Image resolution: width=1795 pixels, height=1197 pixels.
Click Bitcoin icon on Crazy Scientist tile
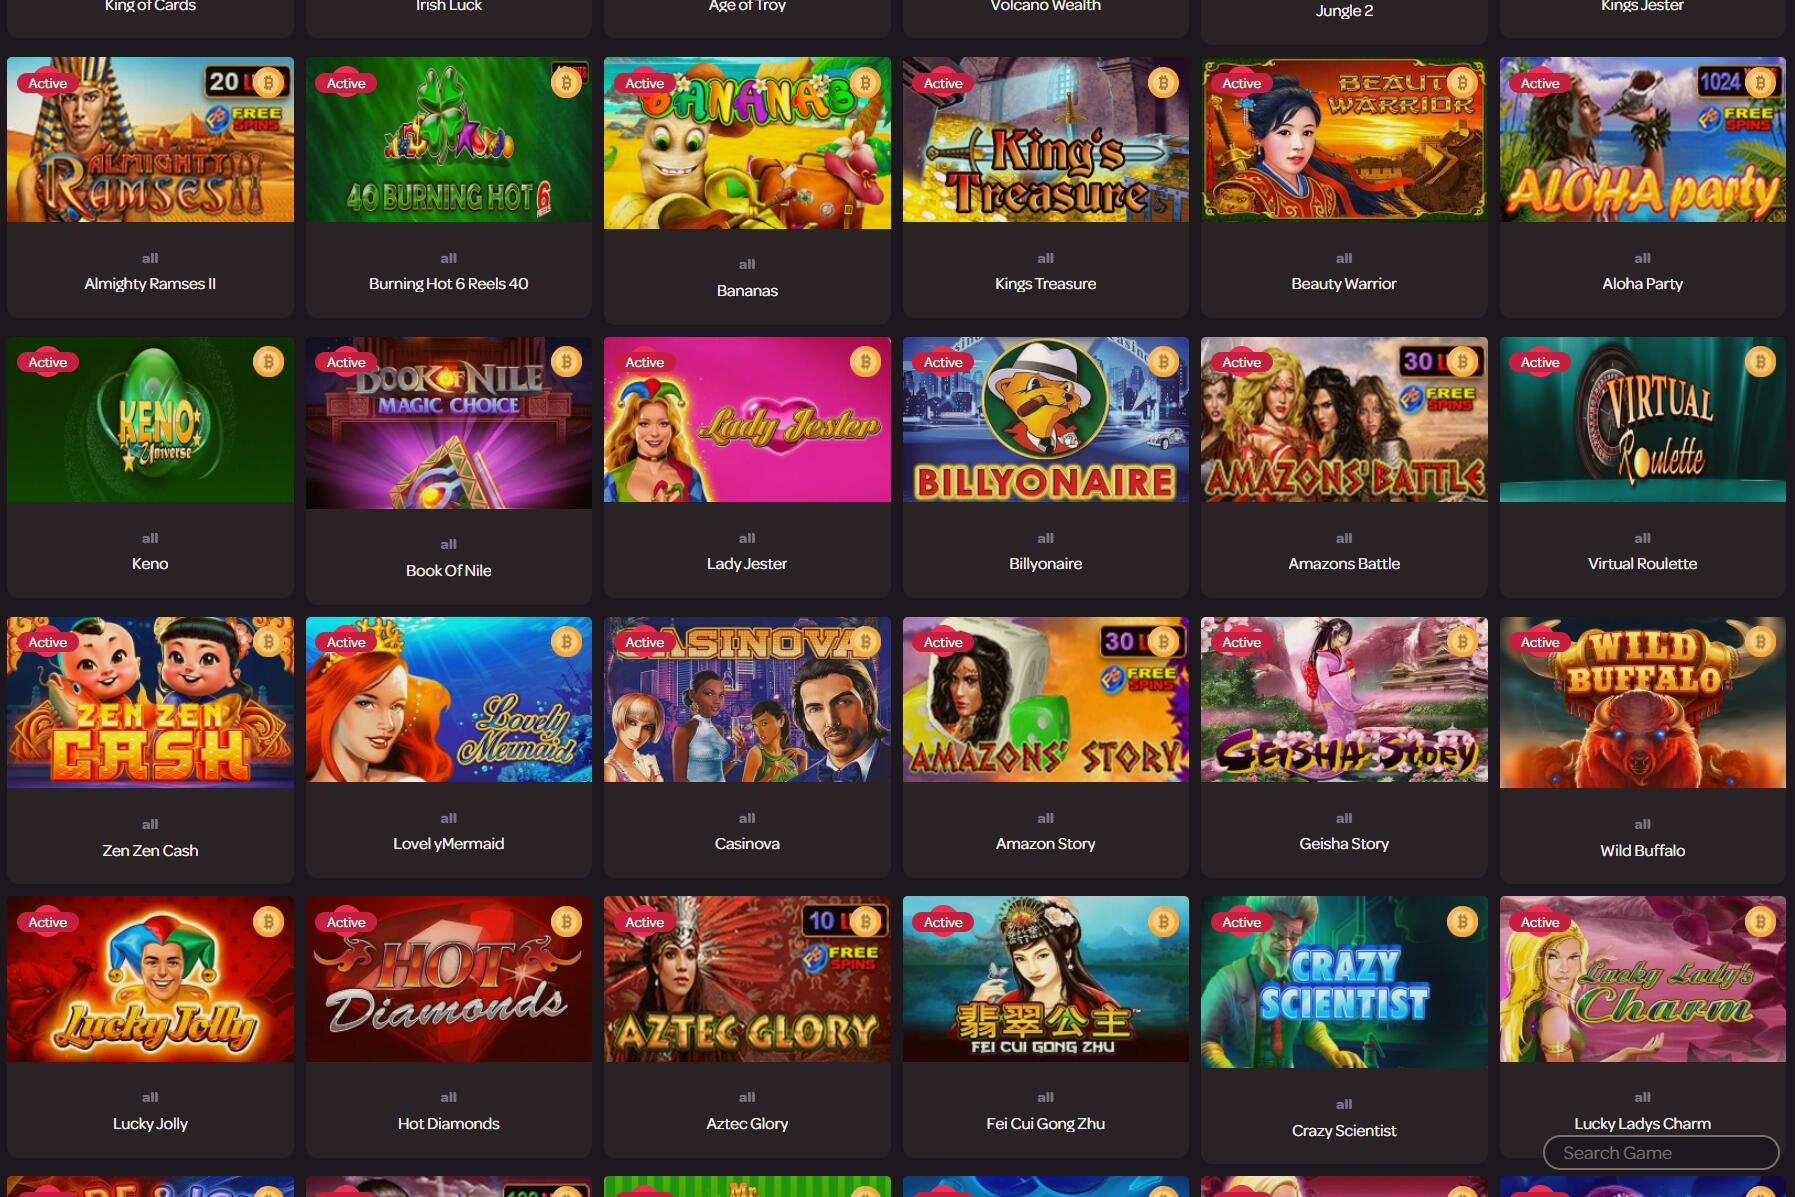[x=1462, y=922]
